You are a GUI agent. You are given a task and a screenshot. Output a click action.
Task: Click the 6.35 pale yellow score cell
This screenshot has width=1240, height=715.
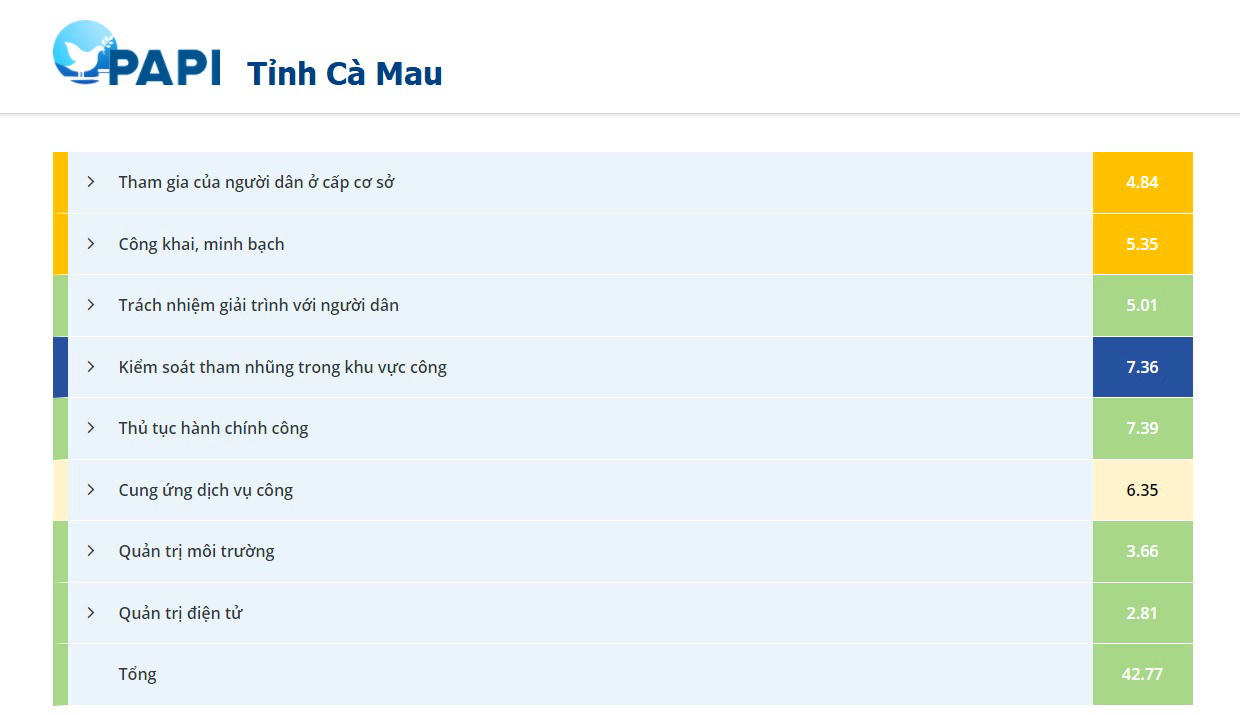(x=1142, y=490)
